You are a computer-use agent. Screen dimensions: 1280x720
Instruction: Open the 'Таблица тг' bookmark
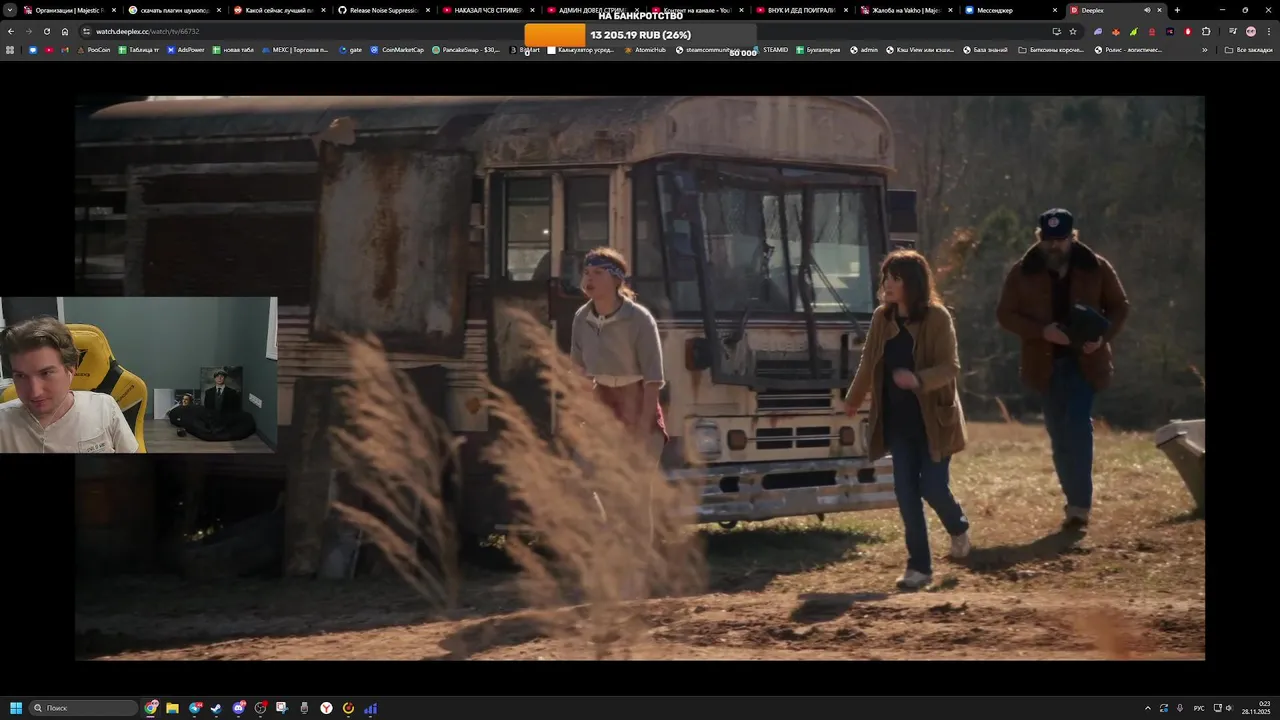coord(139,49)
